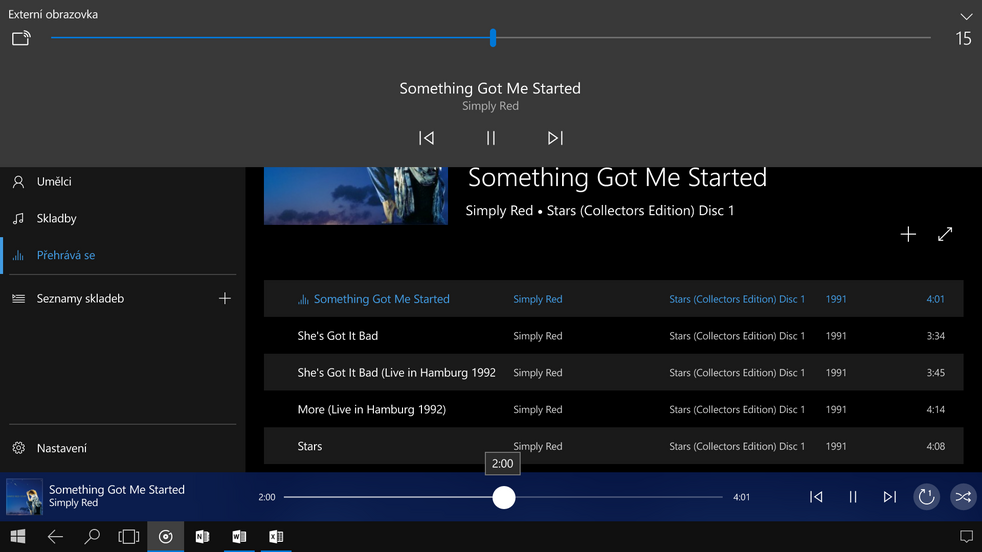Play the Stars track
Screen dimensions: 982x552
(x=613, y=446)
